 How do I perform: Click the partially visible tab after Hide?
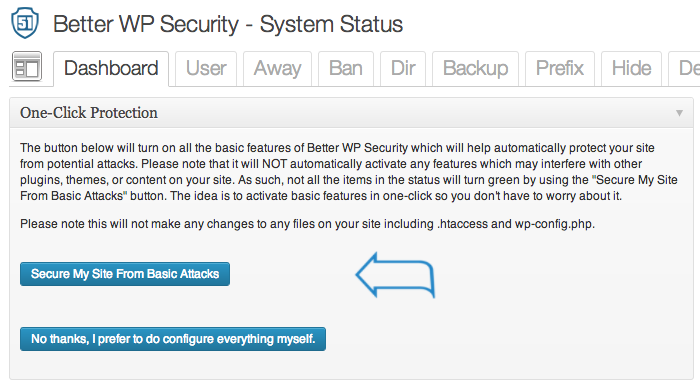tap(685, 68)
